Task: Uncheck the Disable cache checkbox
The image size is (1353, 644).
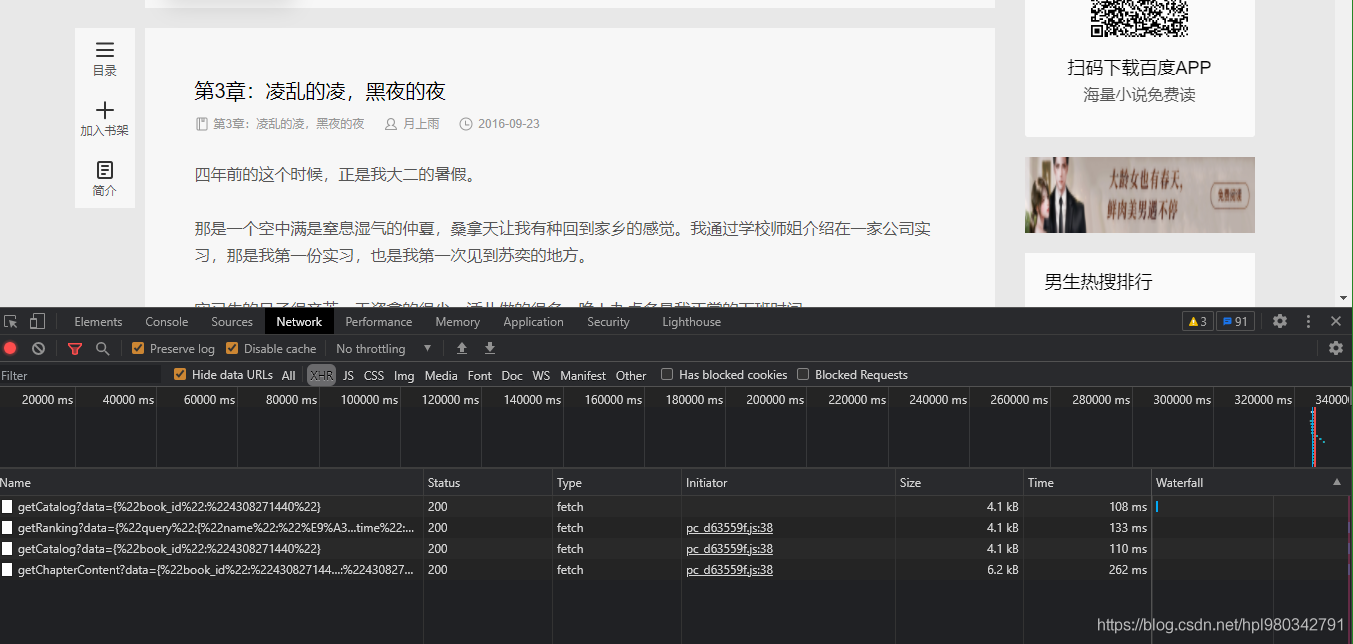Action: [233, 349]
